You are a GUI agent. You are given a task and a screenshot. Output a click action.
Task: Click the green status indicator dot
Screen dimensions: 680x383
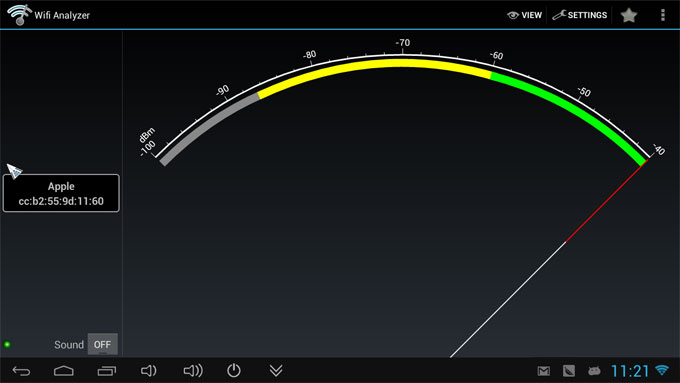click(7, 344)
